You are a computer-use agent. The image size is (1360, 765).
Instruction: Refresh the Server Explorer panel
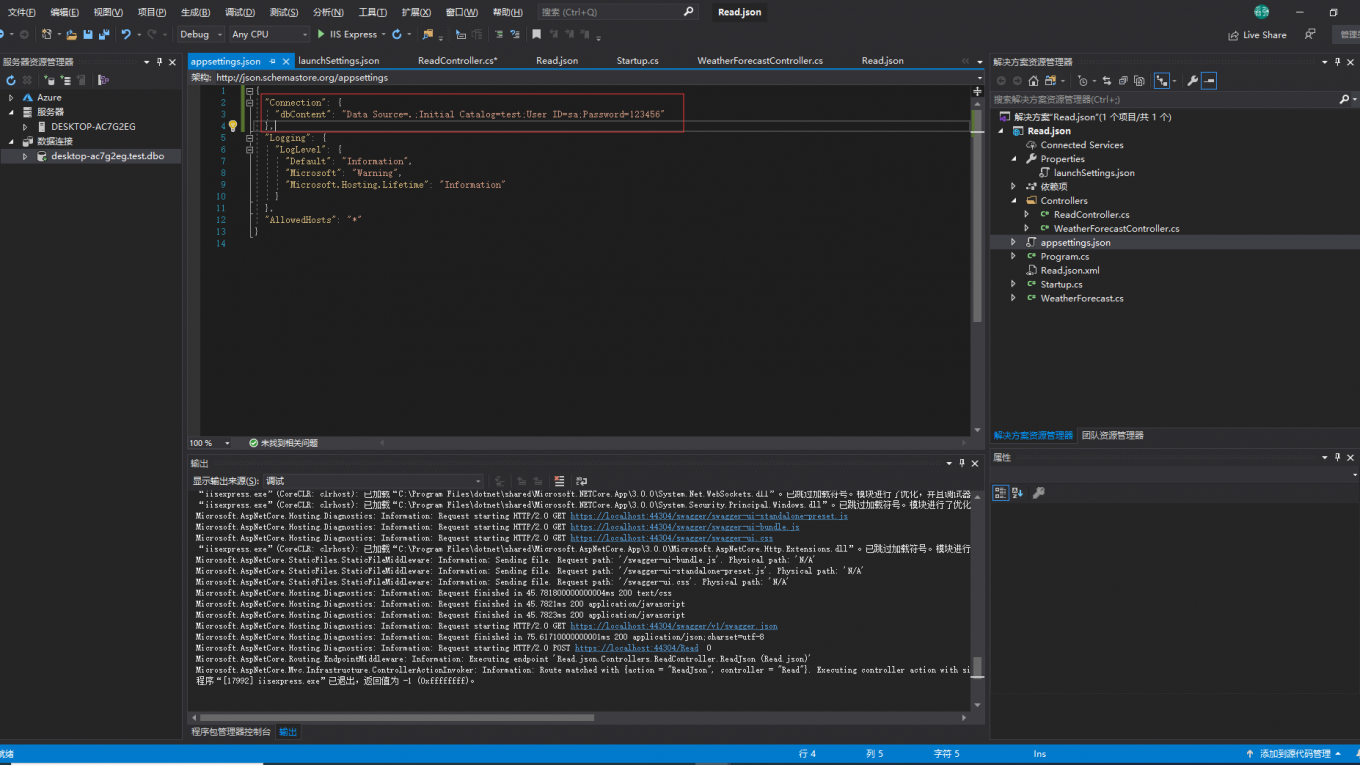click(12, 80)
